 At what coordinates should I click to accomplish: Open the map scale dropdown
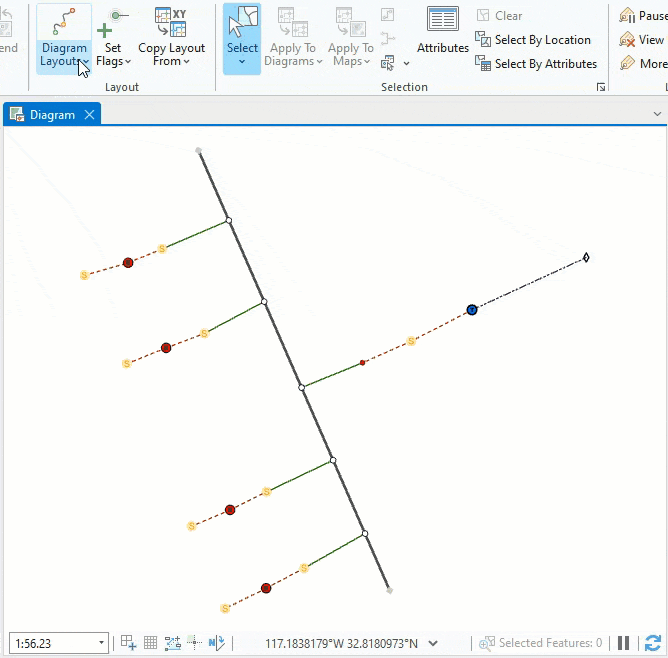101,643
